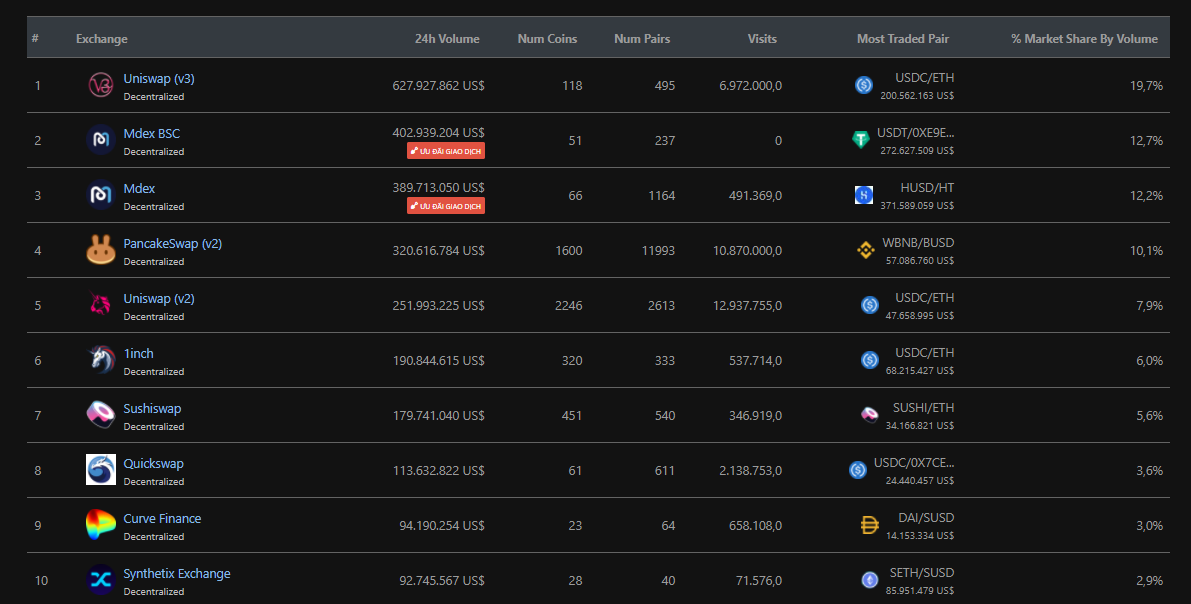Open the PancakeSwap (v2) exchange link
The width and height of the screenshot is (1191, 604).
[x=172, y=244]
